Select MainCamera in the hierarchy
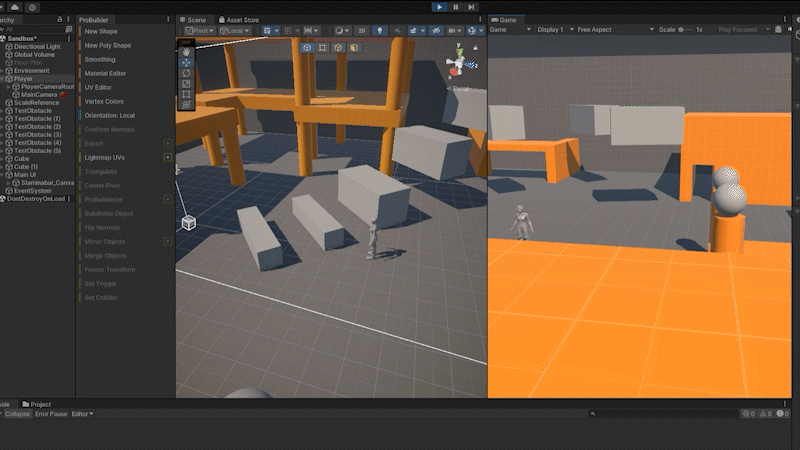 [x=40, y=95]
